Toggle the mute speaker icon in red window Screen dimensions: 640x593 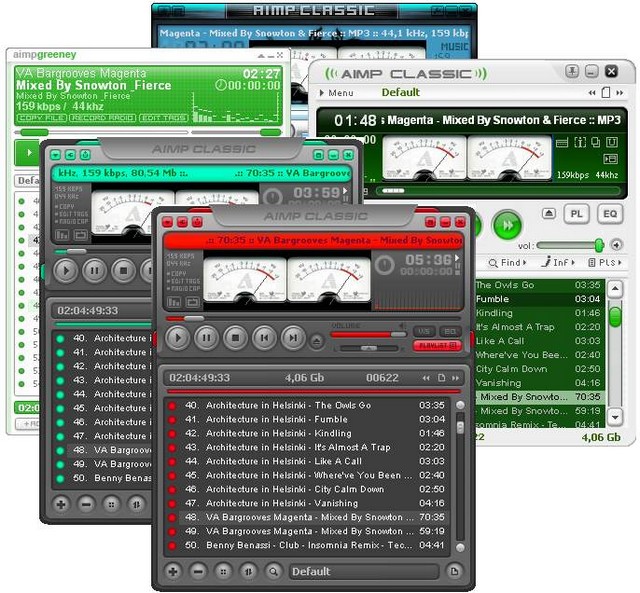pyautogui.click(x=402, y=326)
